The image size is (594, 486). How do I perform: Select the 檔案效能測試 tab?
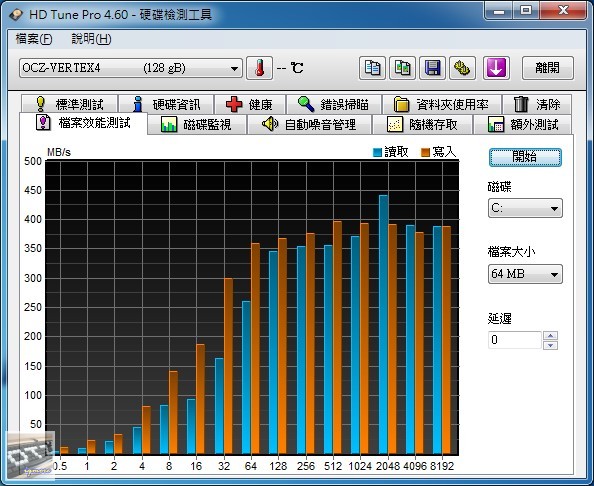tap(83, 123)
